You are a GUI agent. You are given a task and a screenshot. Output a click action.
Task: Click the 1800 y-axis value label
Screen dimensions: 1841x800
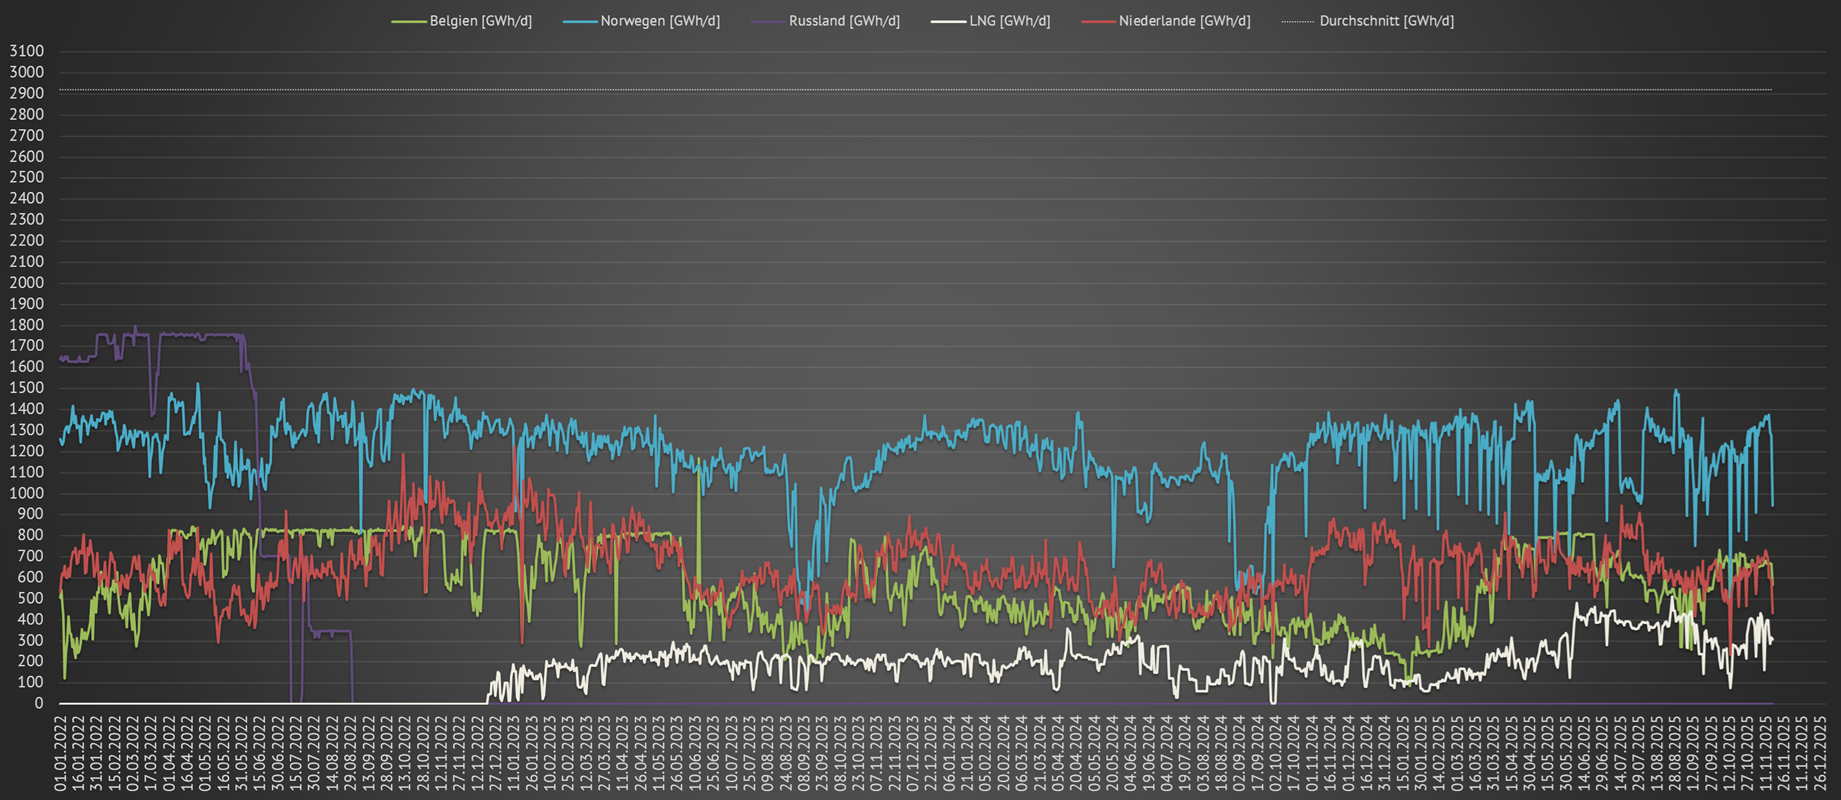pos(26,325)
